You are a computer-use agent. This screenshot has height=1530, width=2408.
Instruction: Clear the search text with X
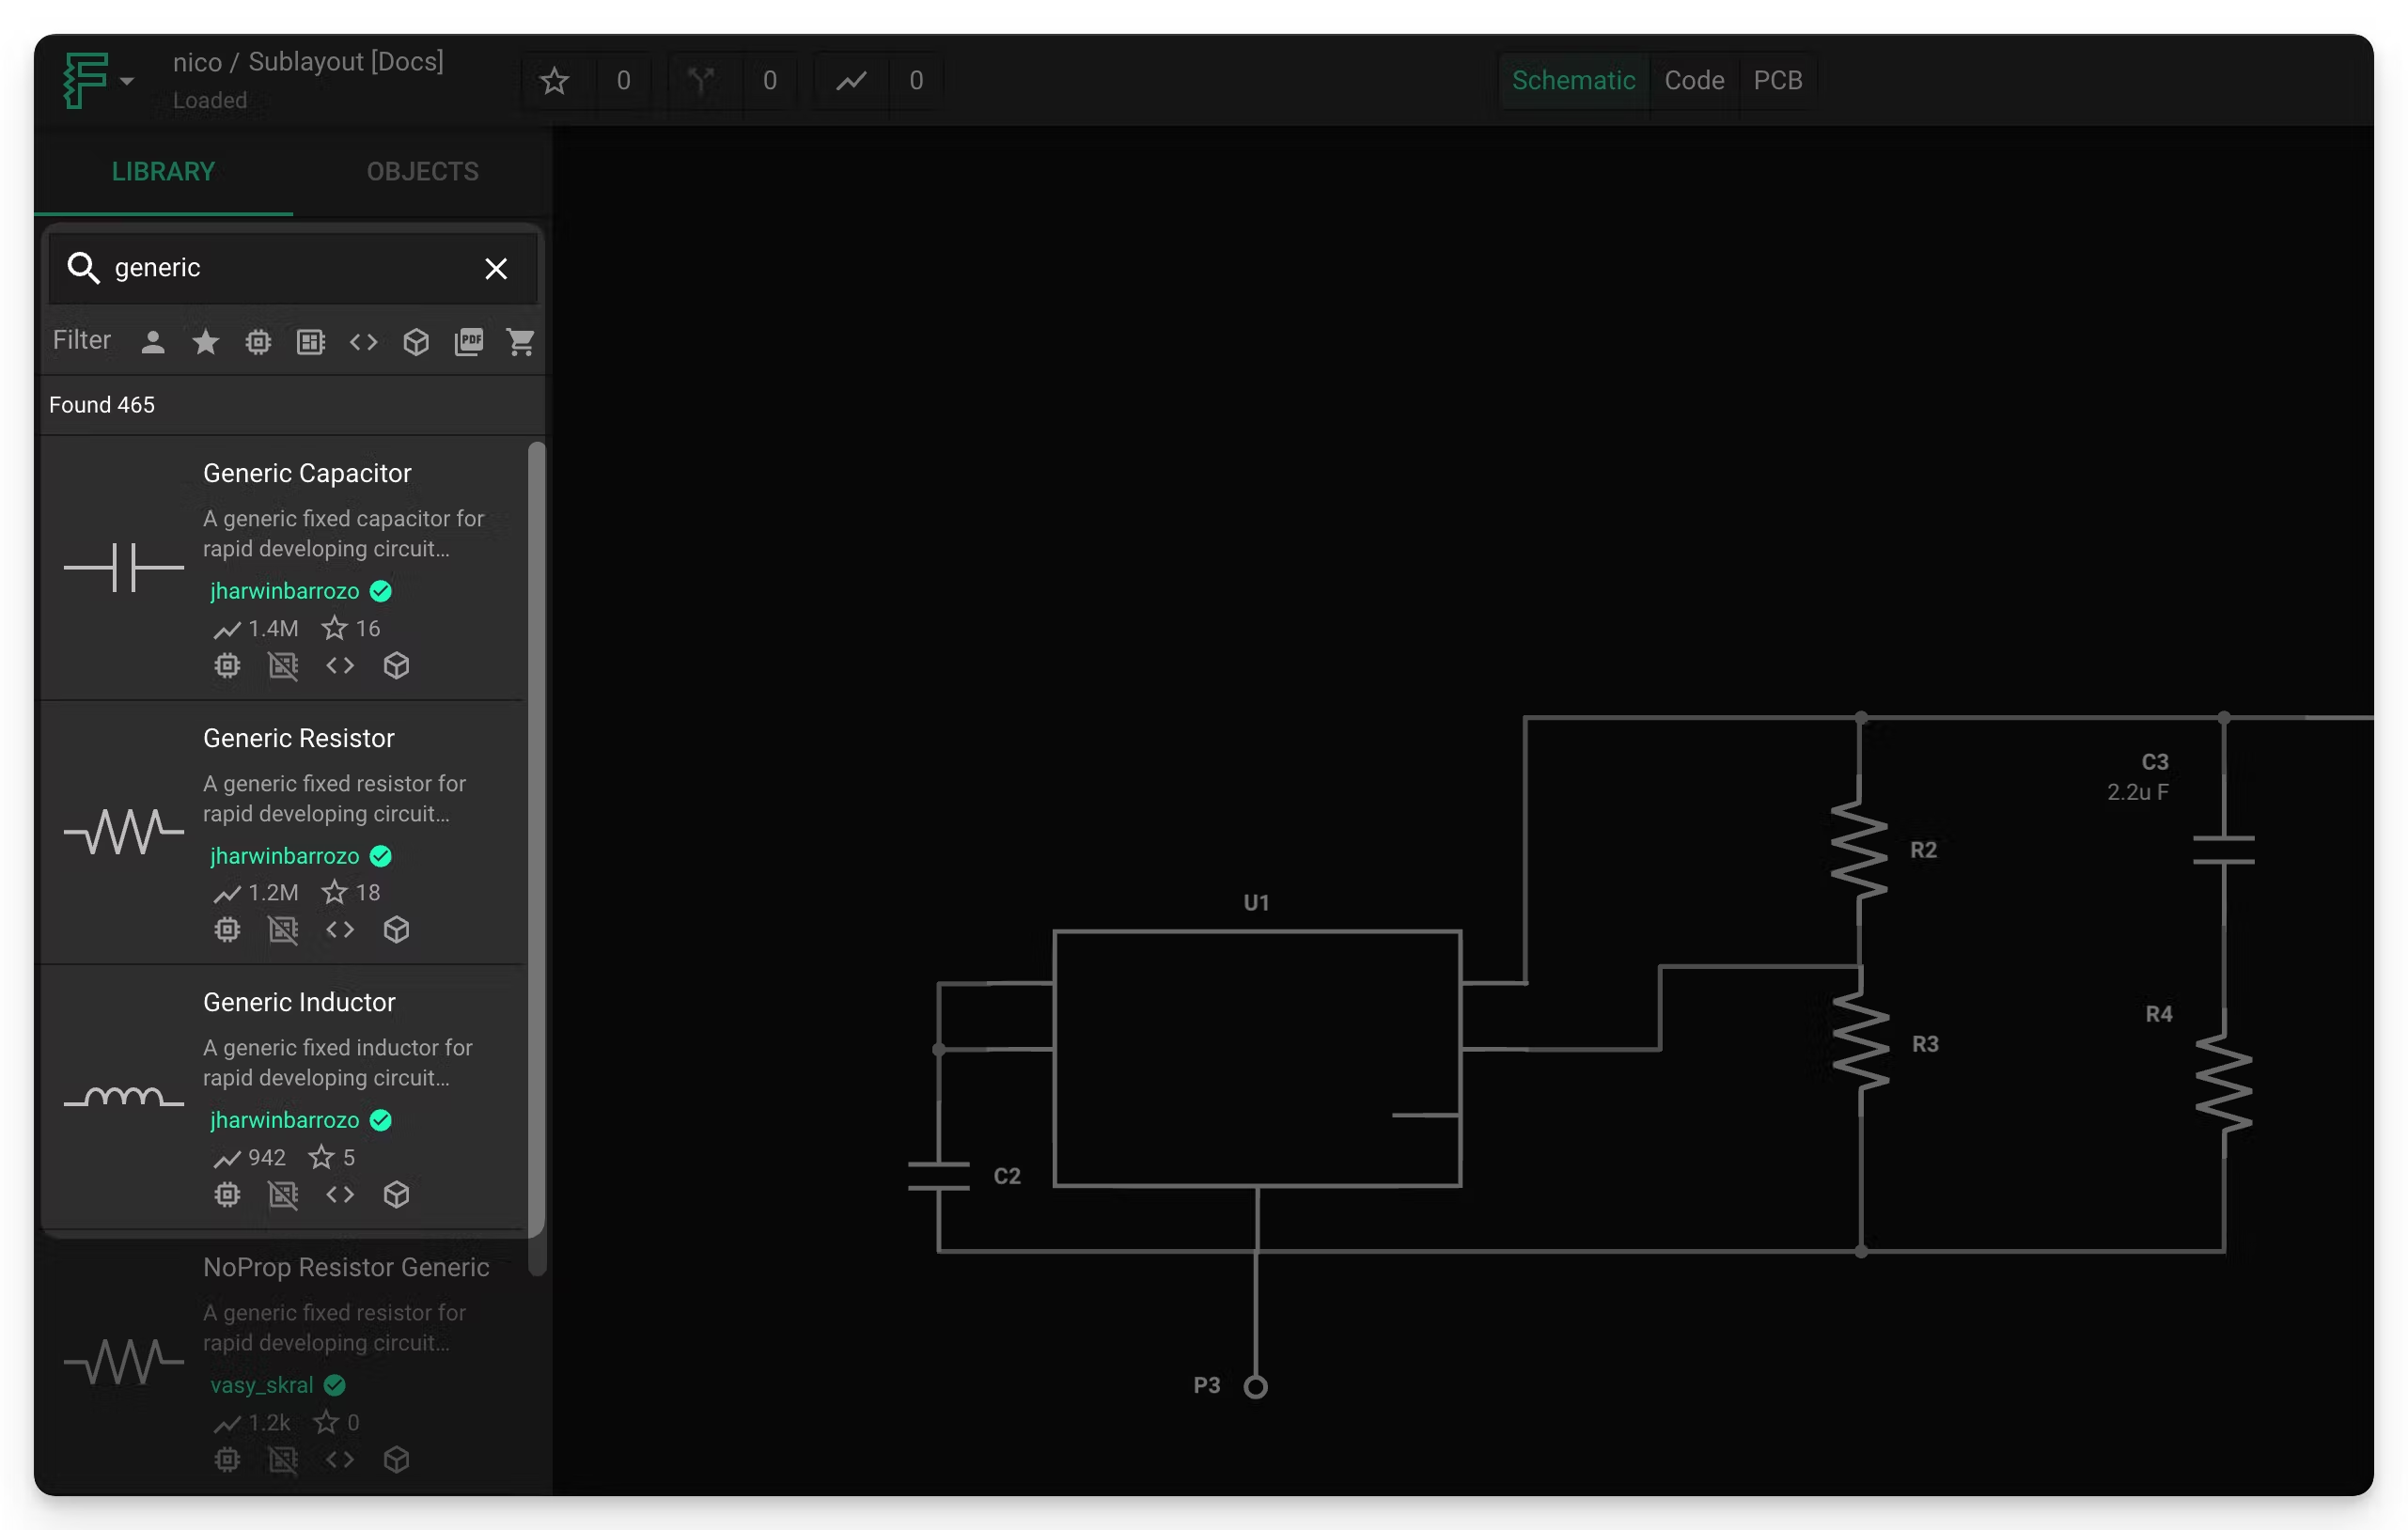(x=496, y=268)
